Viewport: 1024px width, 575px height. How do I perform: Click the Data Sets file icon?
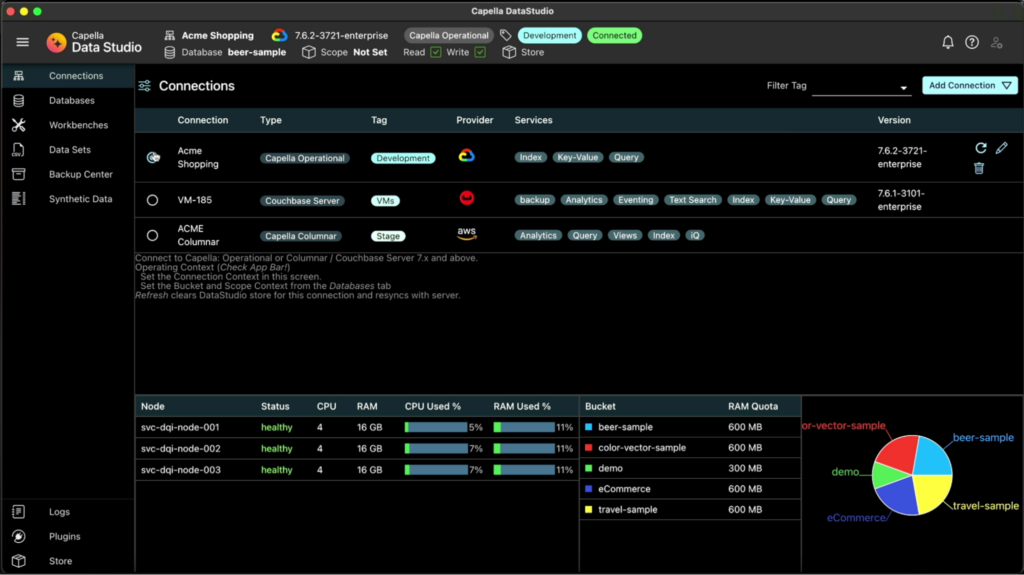point(18,150)
